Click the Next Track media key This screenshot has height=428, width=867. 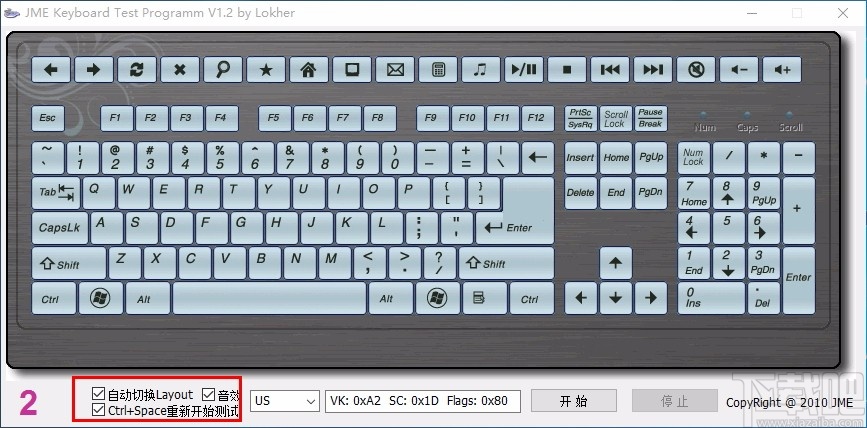(x=653, y=70)
